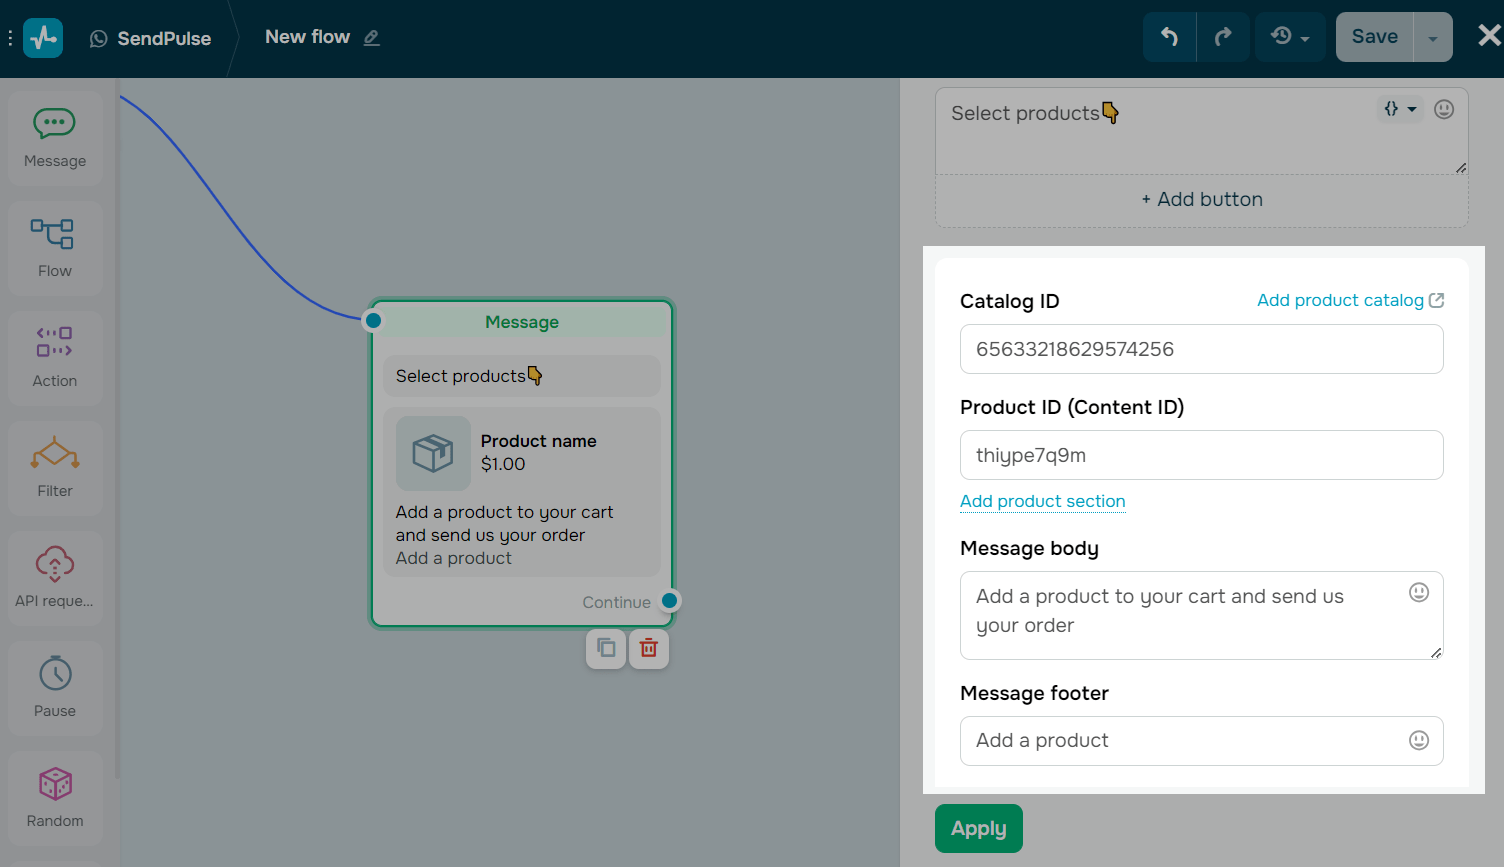The height and width of the screenshot is (867, 1504).
Task: Undo the last flow change
Action: point(1169,36)
